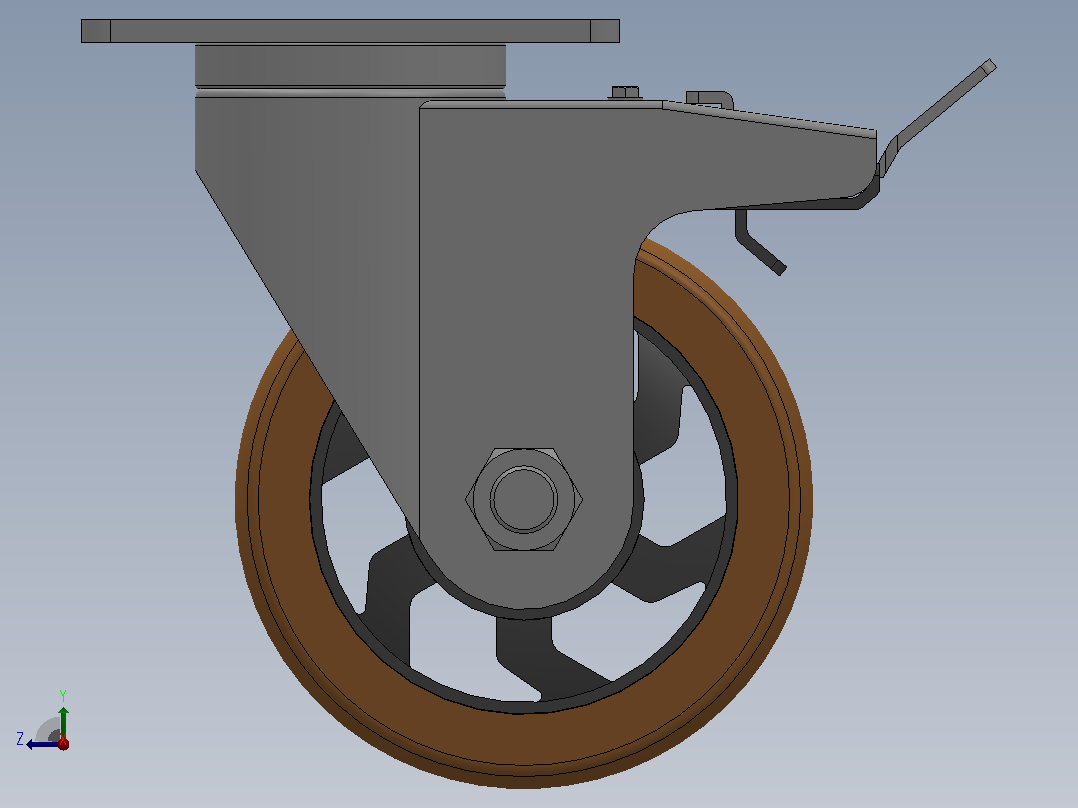Click the small clip bracket next to the top bolt
The height and width of the screenshot is (808, 1078).
(710, 99)
